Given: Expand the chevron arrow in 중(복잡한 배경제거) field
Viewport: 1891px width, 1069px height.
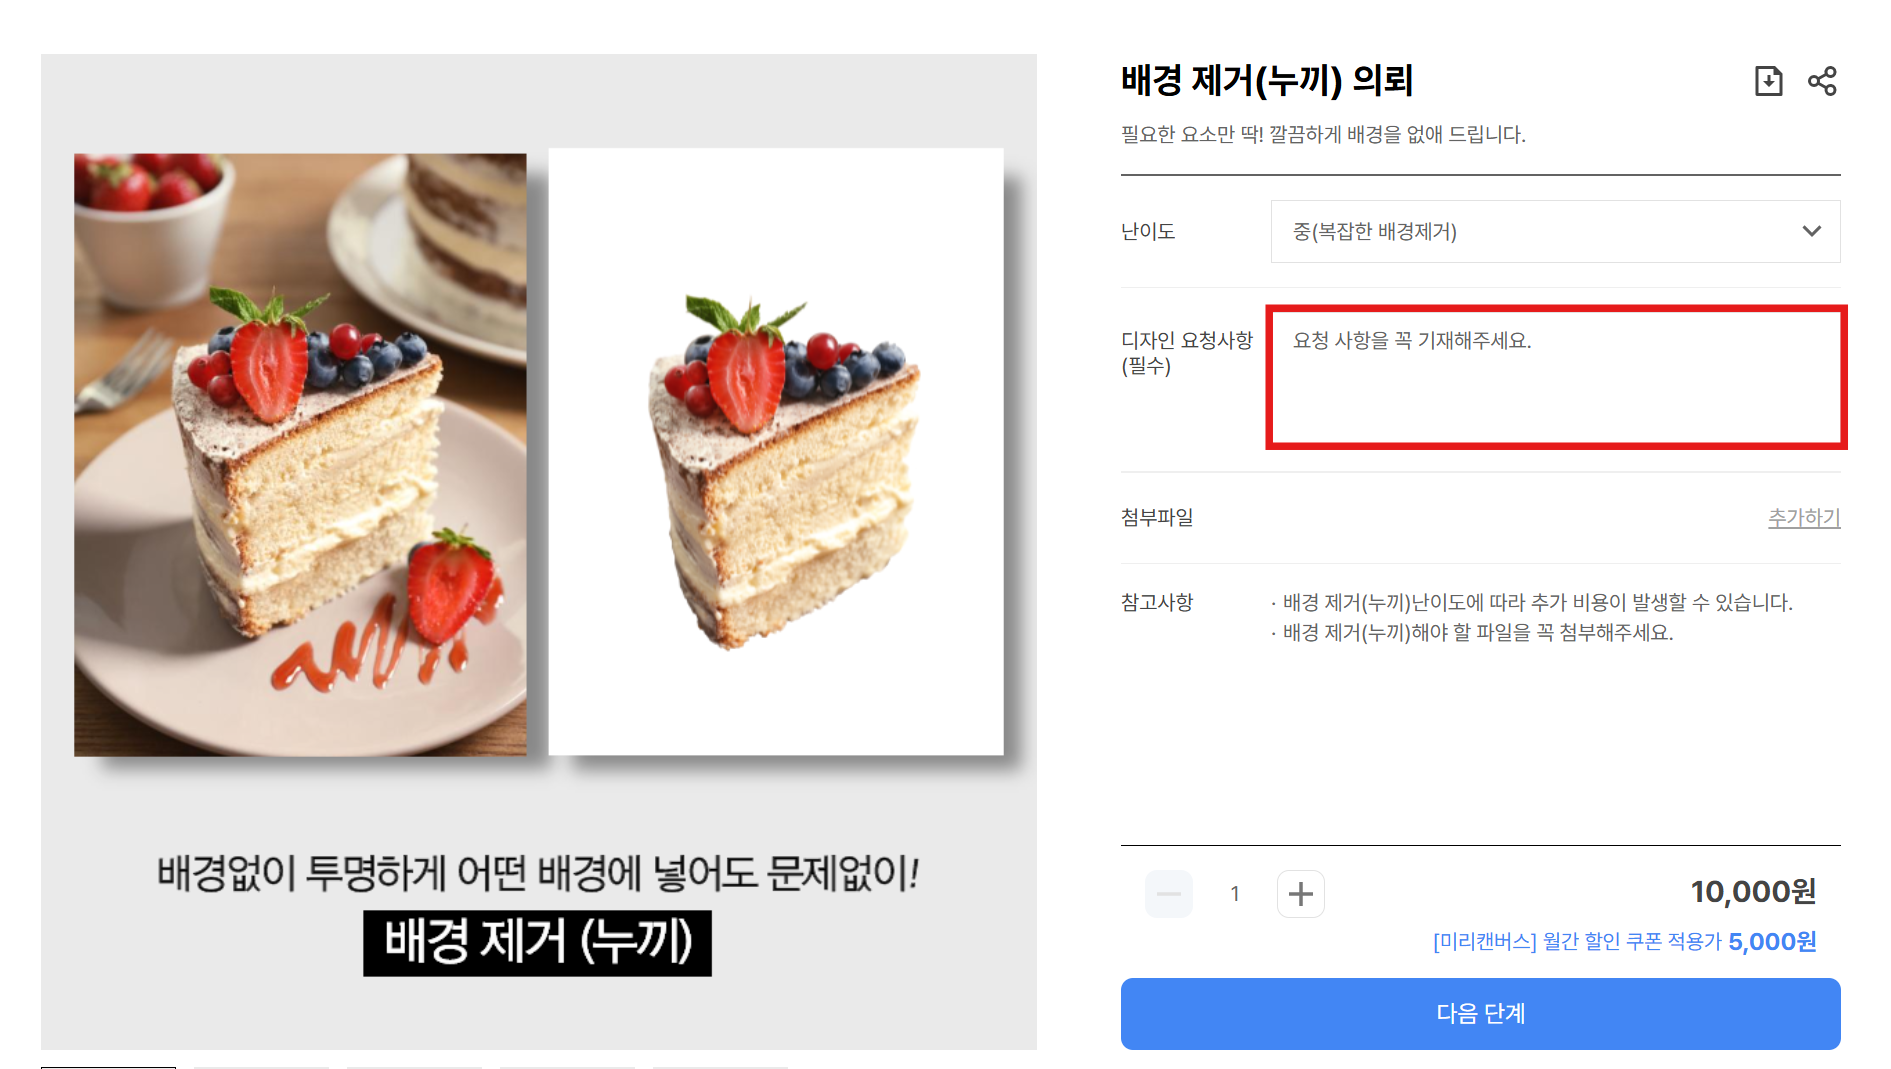Looking at the screenshot, I should (1811, 231).
